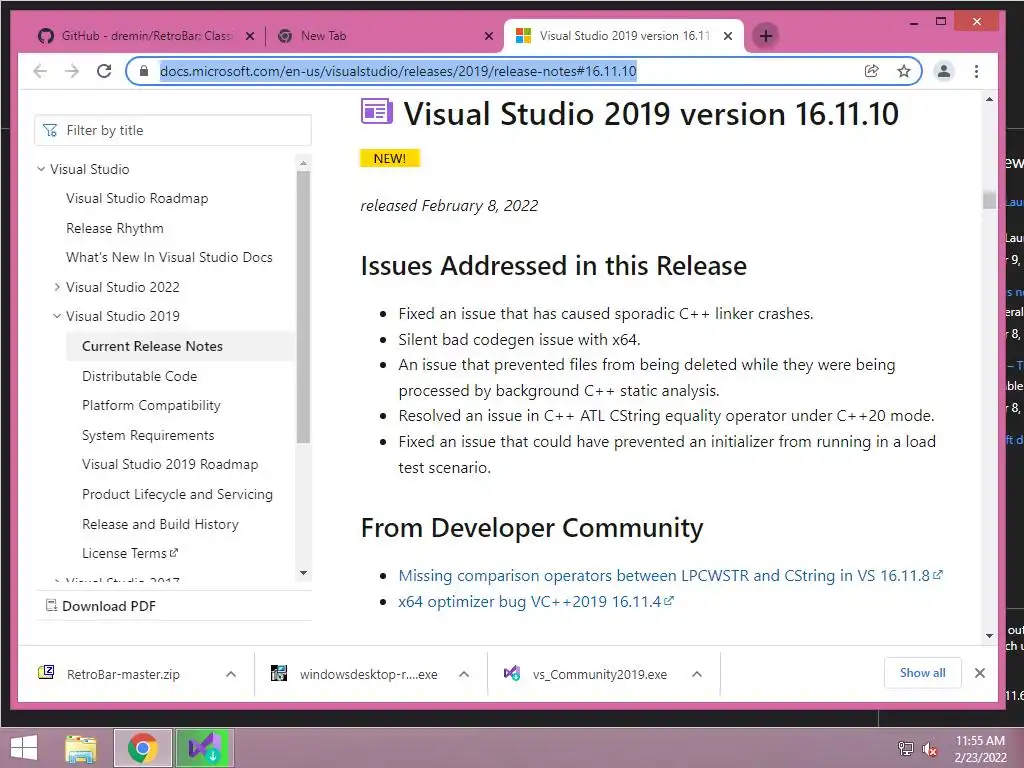Click the browser back arrow
Image resolution: width=1024 pixels, height=768 pixels.
point(40,71)
